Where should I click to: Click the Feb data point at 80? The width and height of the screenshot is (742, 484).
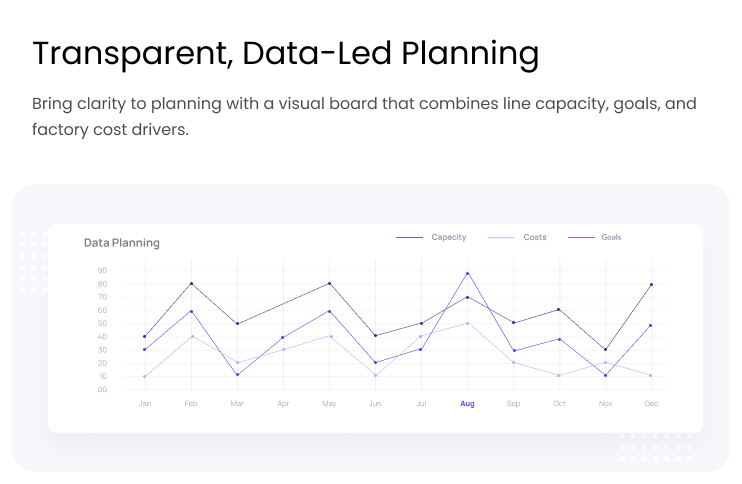tap(191, 284)
